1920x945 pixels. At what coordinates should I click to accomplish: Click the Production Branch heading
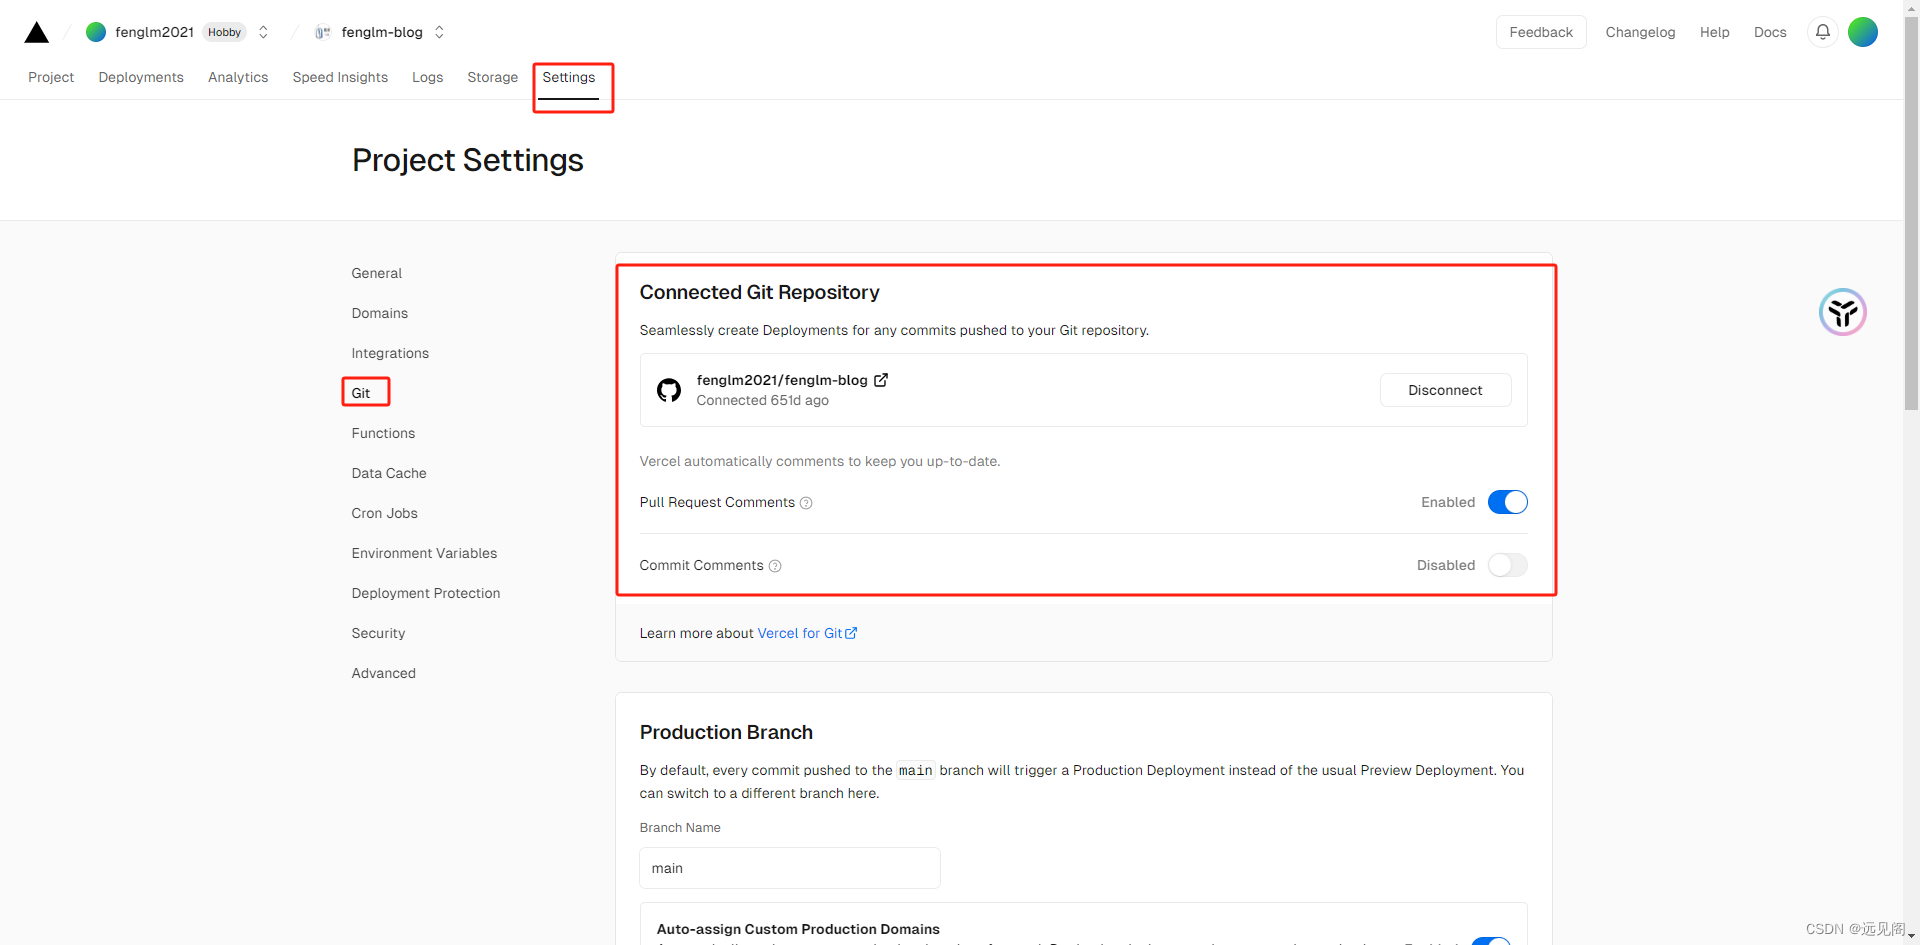pos(726,732)
